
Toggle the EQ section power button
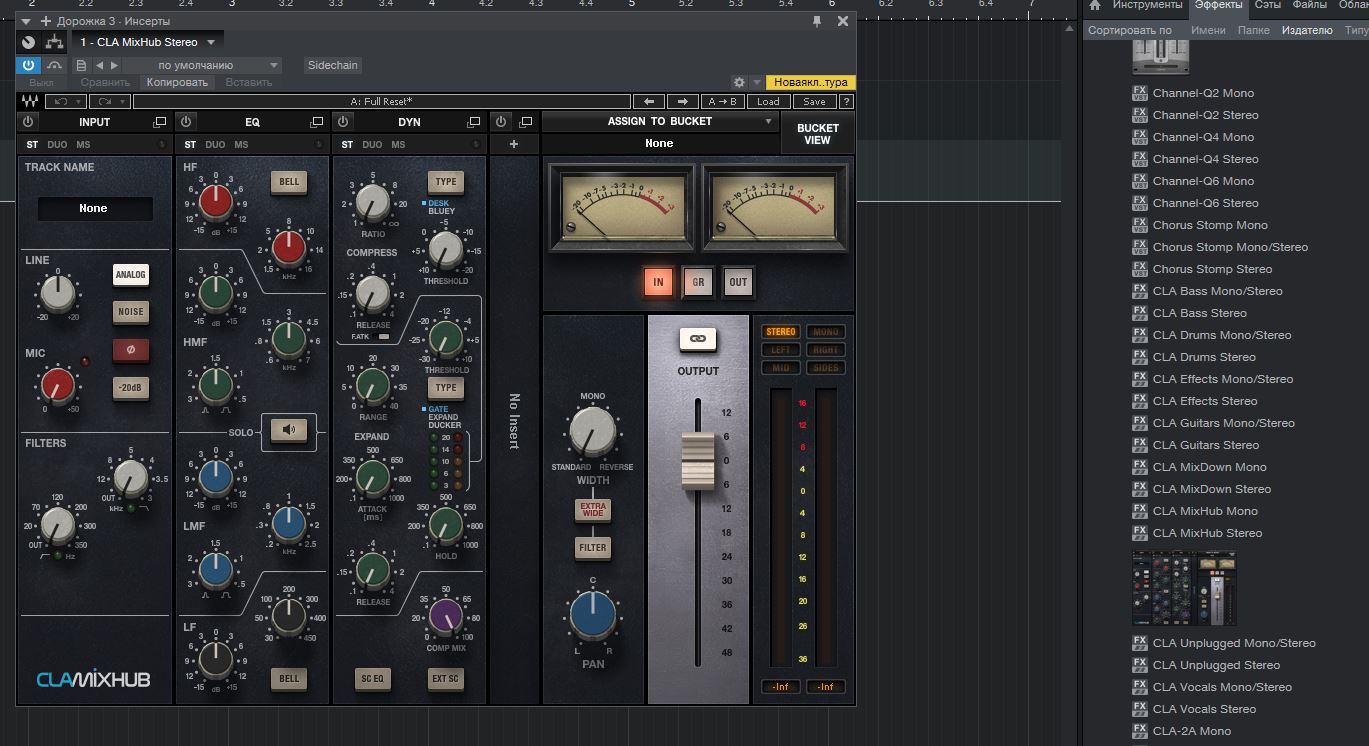[186, 122]
